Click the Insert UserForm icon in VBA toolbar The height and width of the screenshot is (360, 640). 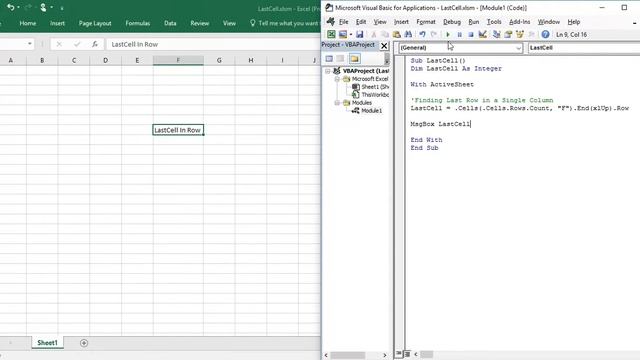point(343,35)
